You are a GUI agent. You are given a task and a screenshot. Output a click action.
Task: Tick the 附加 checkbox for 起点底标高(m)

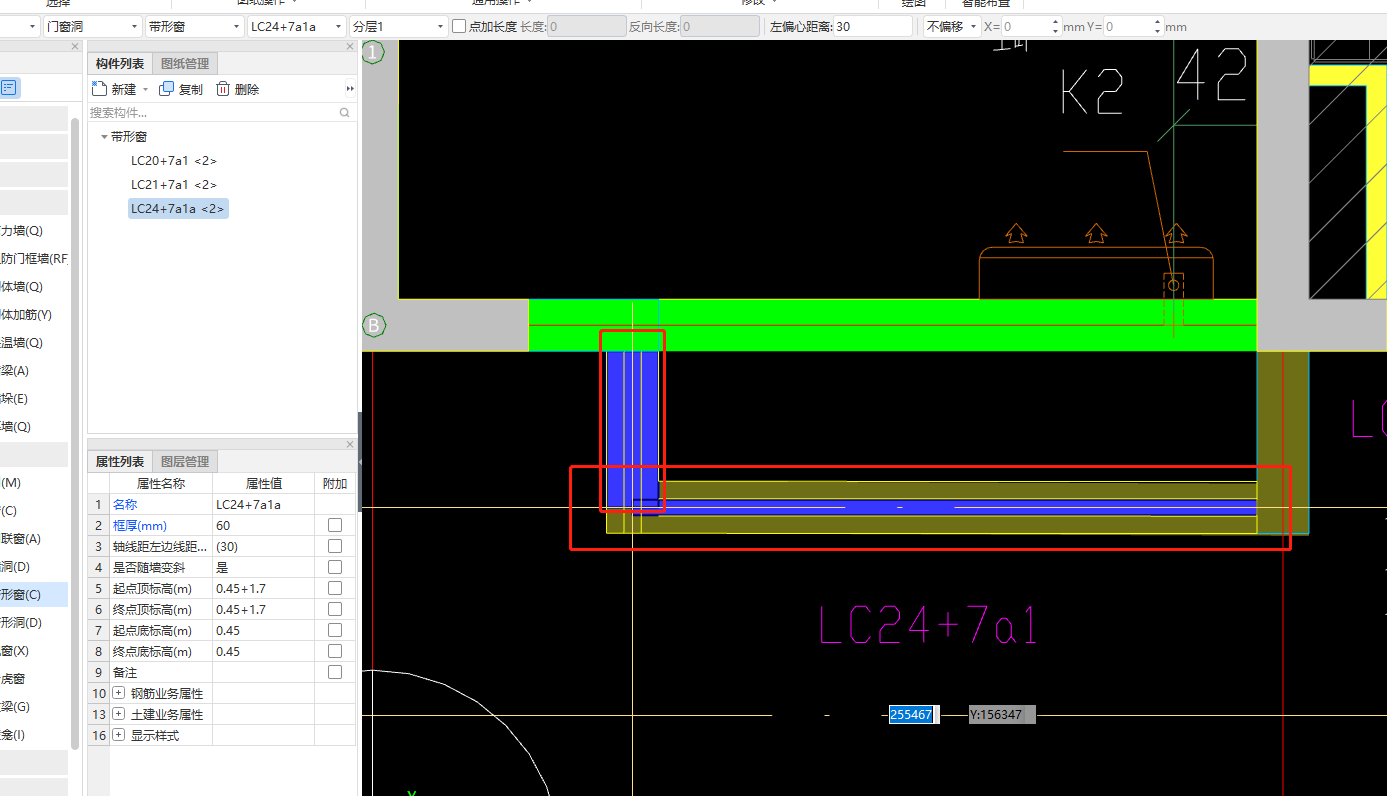335,630
